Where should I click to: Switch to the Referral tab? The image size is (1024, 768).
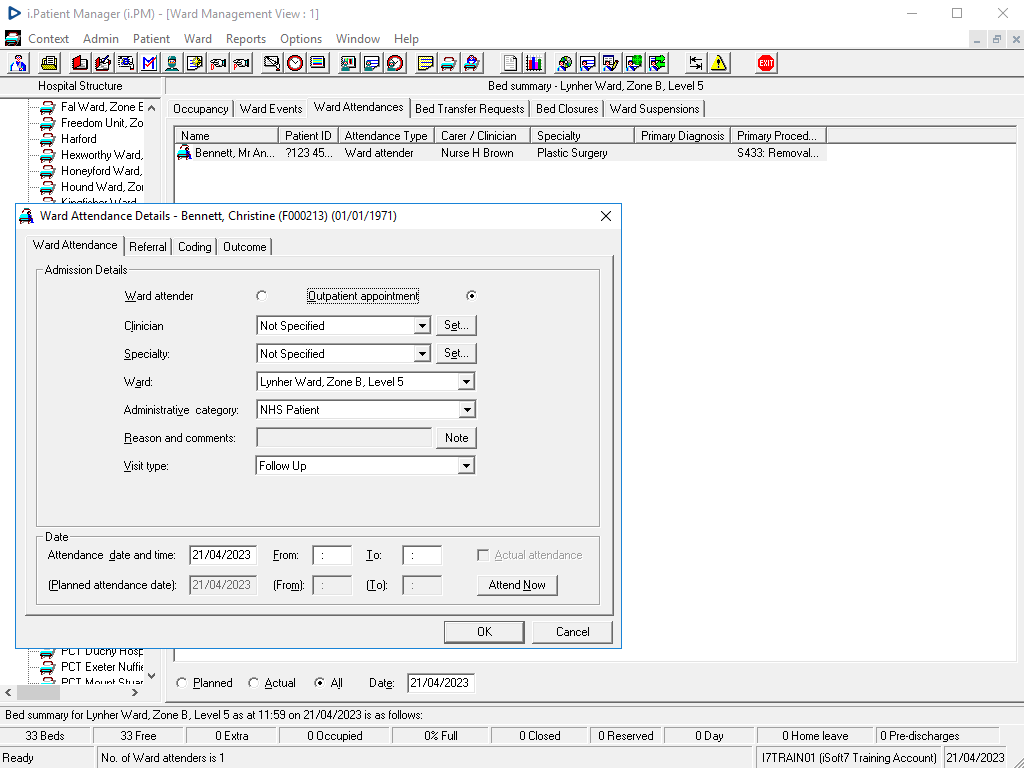(148, 247)
